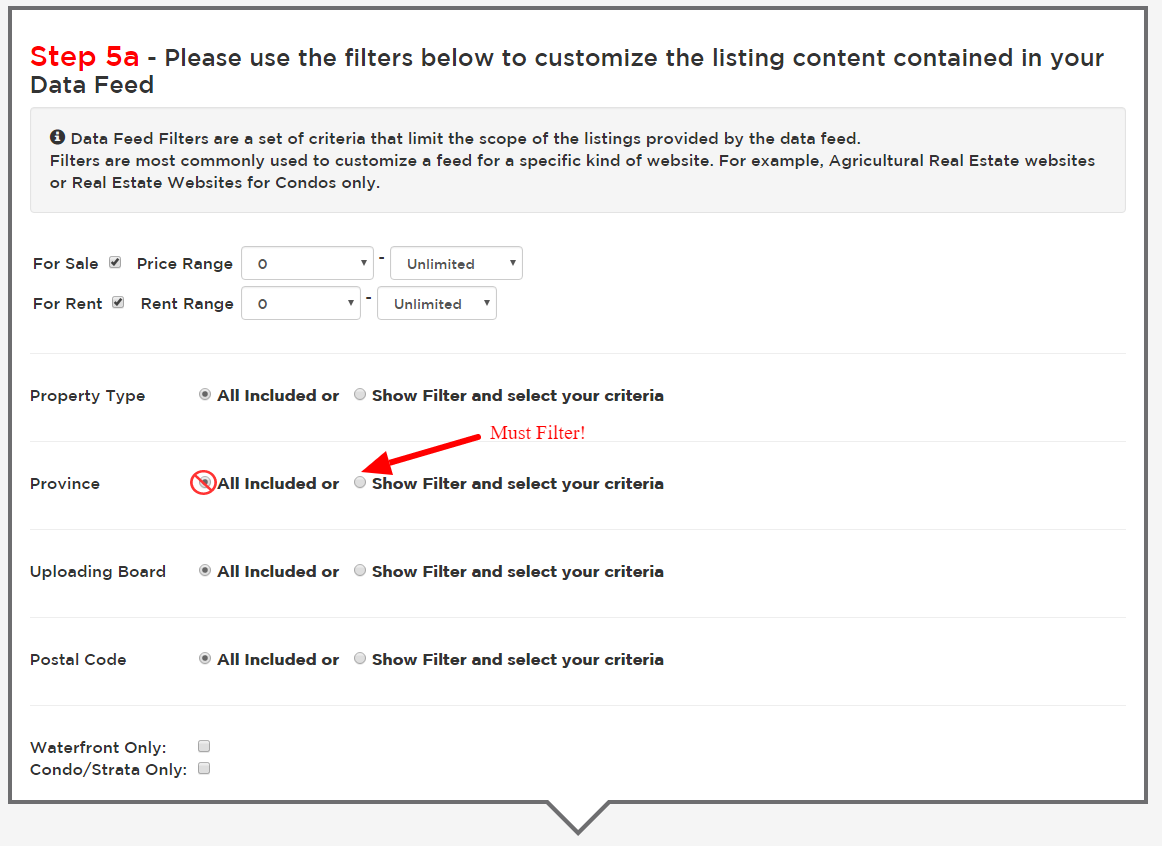The width and height of the screenshot is (1162, 846).
Task: Select Postal Code All Included radio
Action: [205, 659]
